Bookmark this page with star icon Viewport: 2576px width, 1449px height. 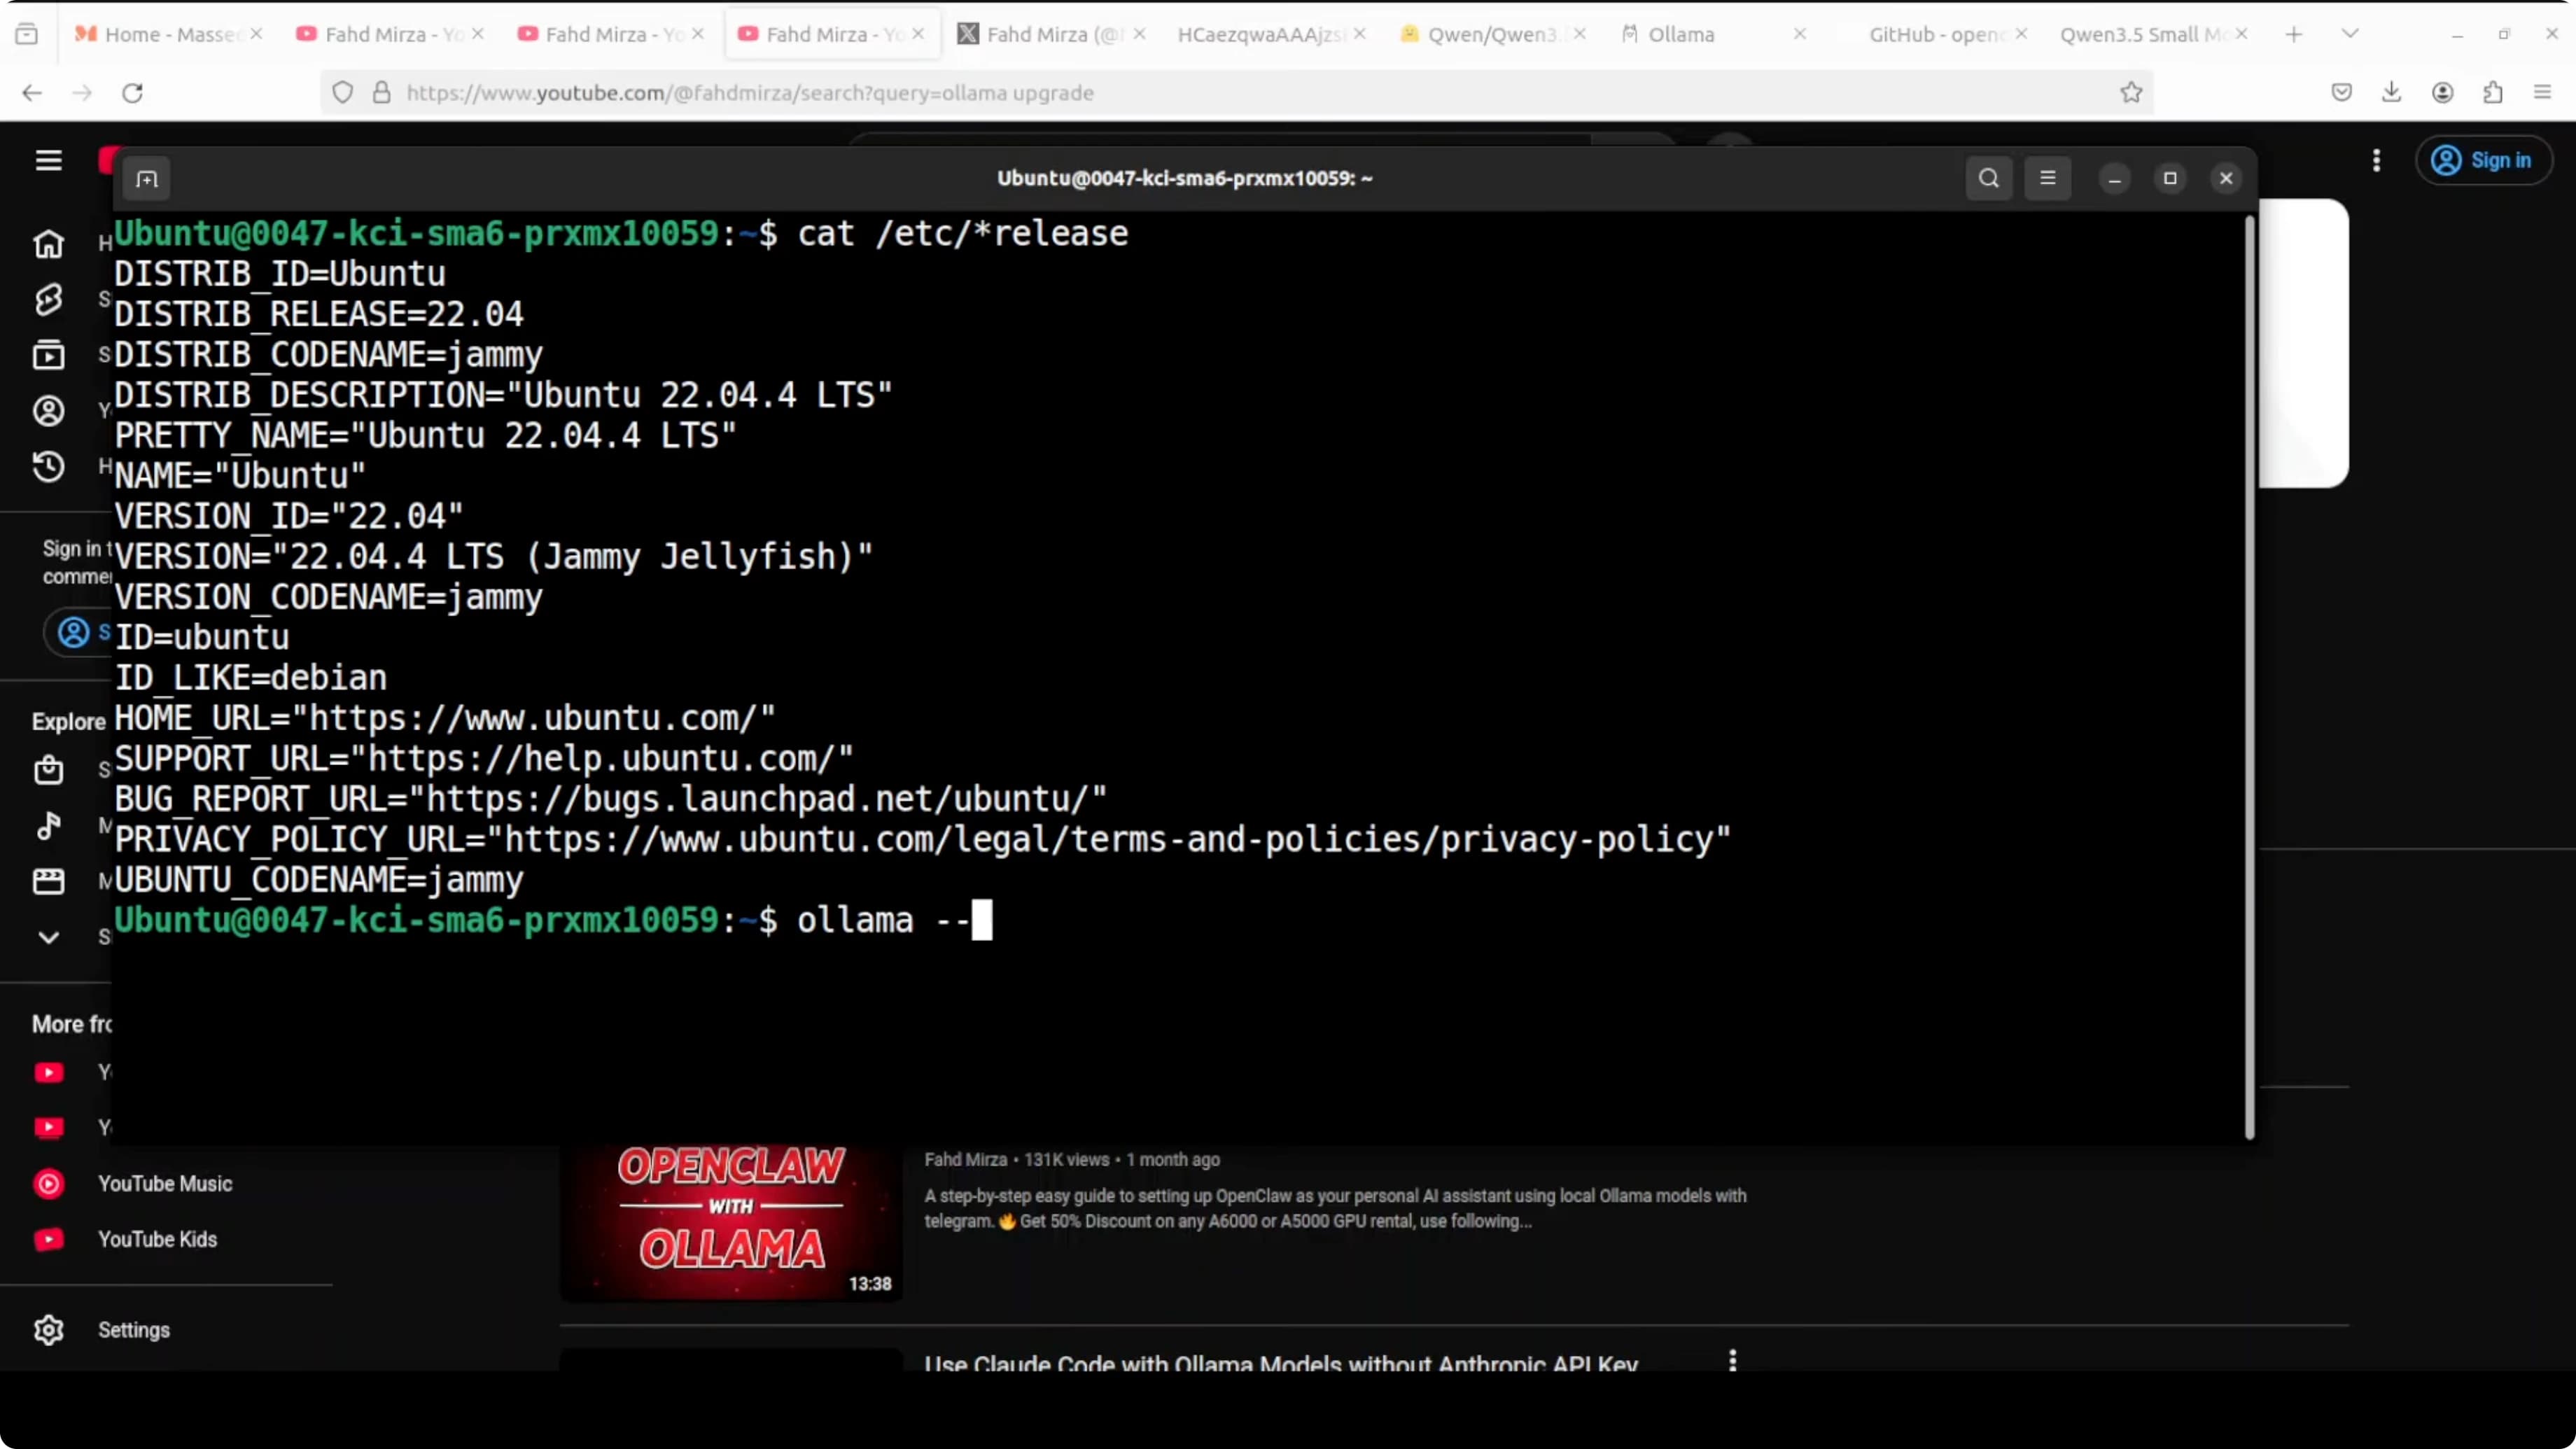(2131, 93)
